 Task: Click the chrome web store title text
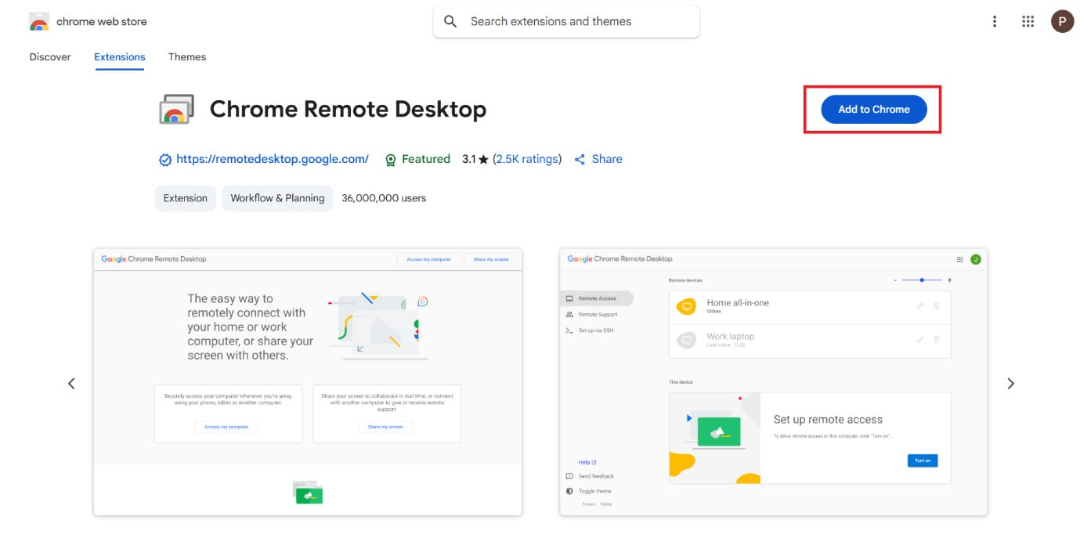pos(101,21)
